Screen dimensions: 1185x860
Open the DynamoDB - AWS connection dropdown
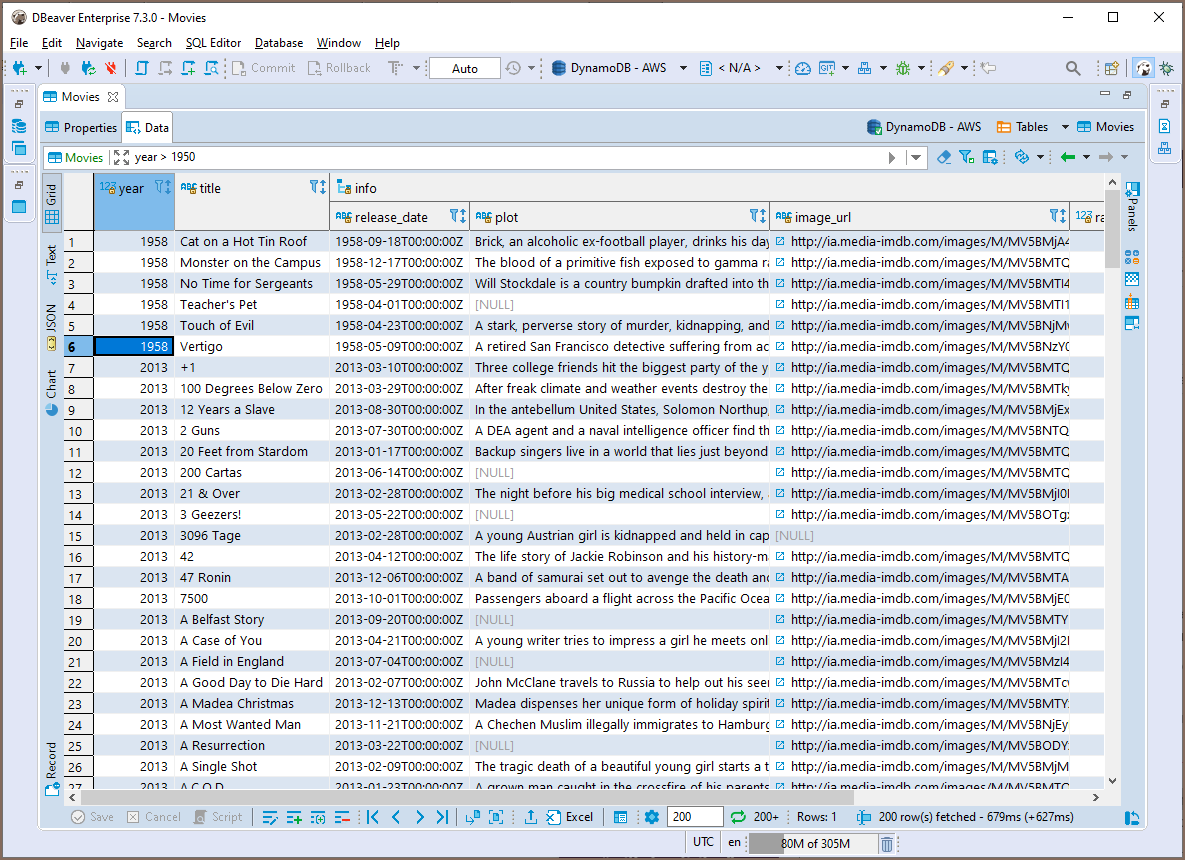point(683,68)
